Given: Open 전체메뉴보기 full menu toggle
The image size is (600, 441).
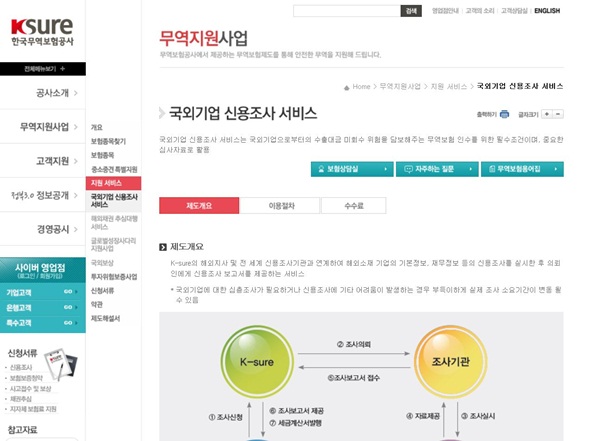Looking at the screenshot, I should click(42, 69).
